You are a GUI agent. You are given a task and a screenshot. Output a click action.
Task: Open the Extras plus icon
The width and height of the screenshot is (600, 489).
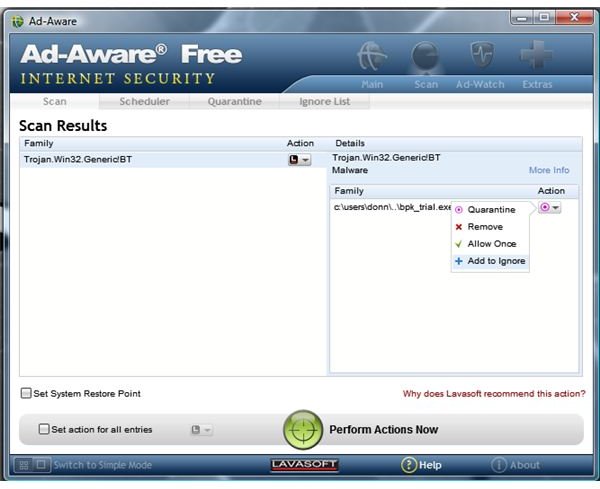(536, 55)
